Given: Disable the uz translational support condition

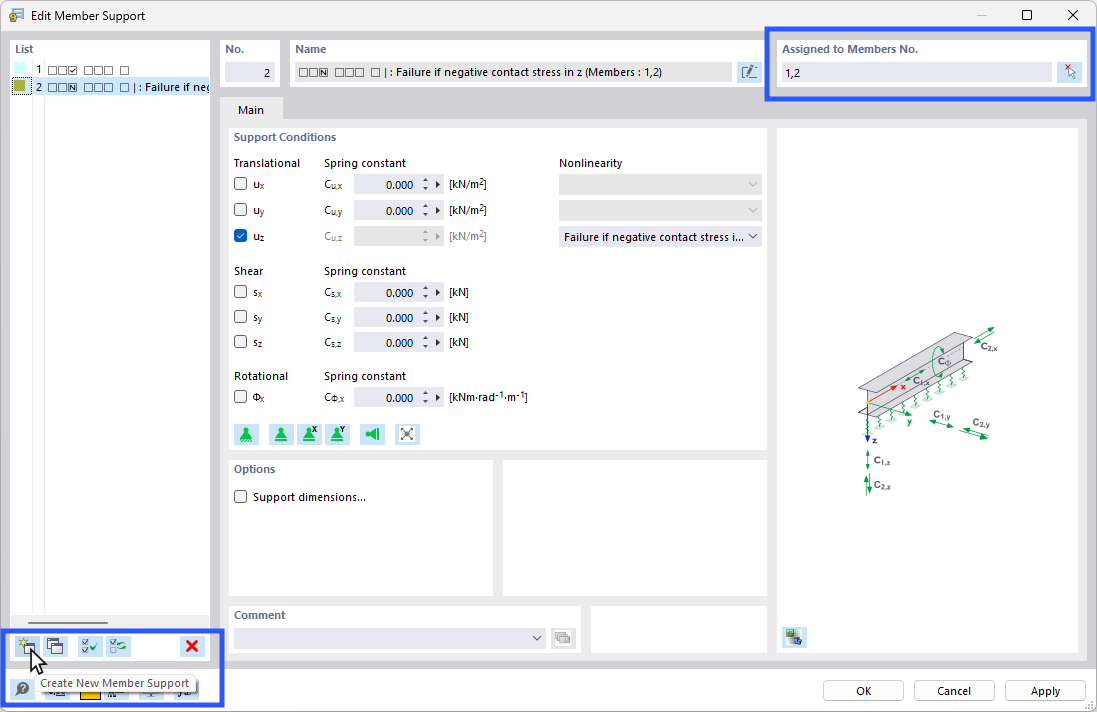Looking at the screenshot, I should (240, 236).
